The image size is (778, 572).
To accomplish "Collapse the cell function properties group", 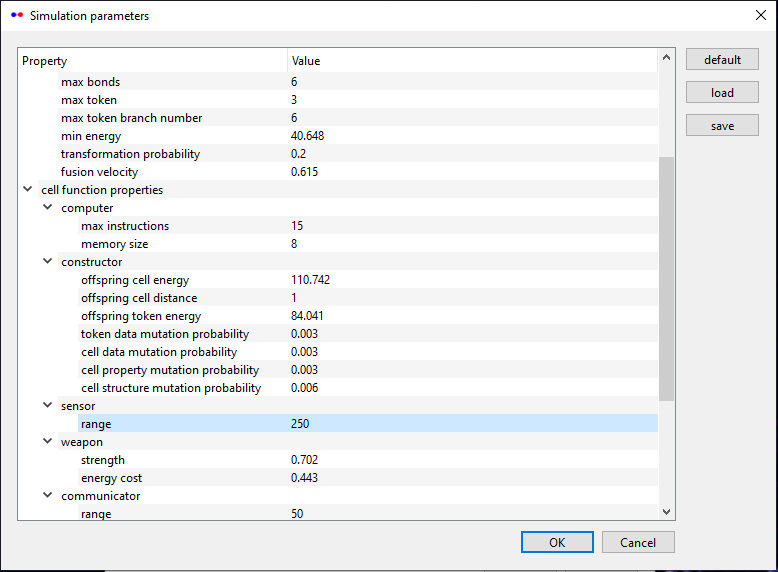I will point(27,190).
